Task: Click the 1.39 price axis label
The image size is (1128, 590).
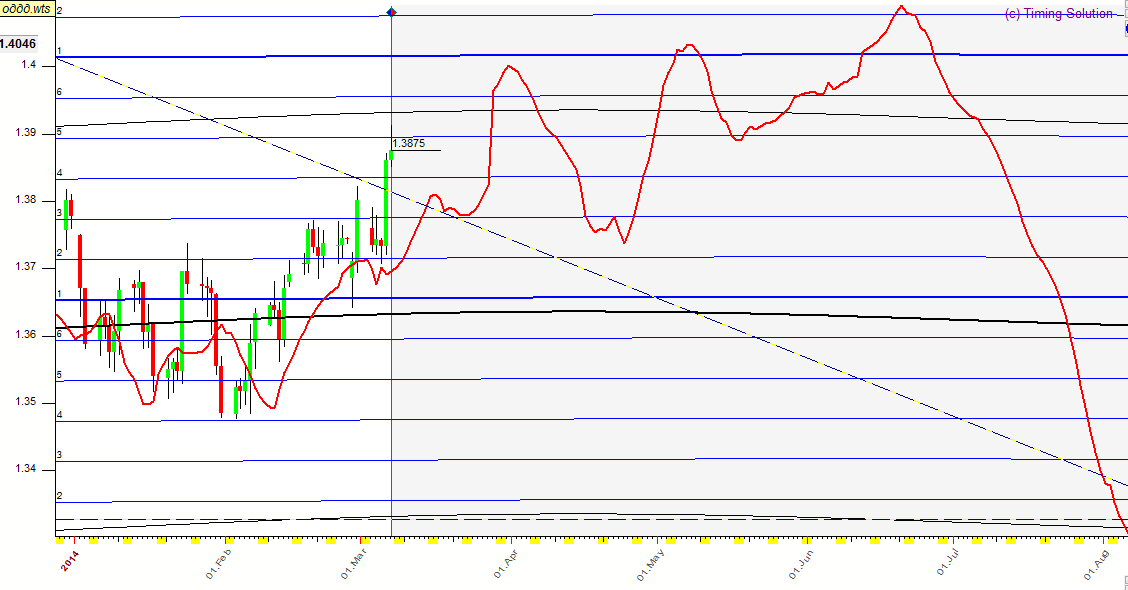Action: click(x=12, y=133)
